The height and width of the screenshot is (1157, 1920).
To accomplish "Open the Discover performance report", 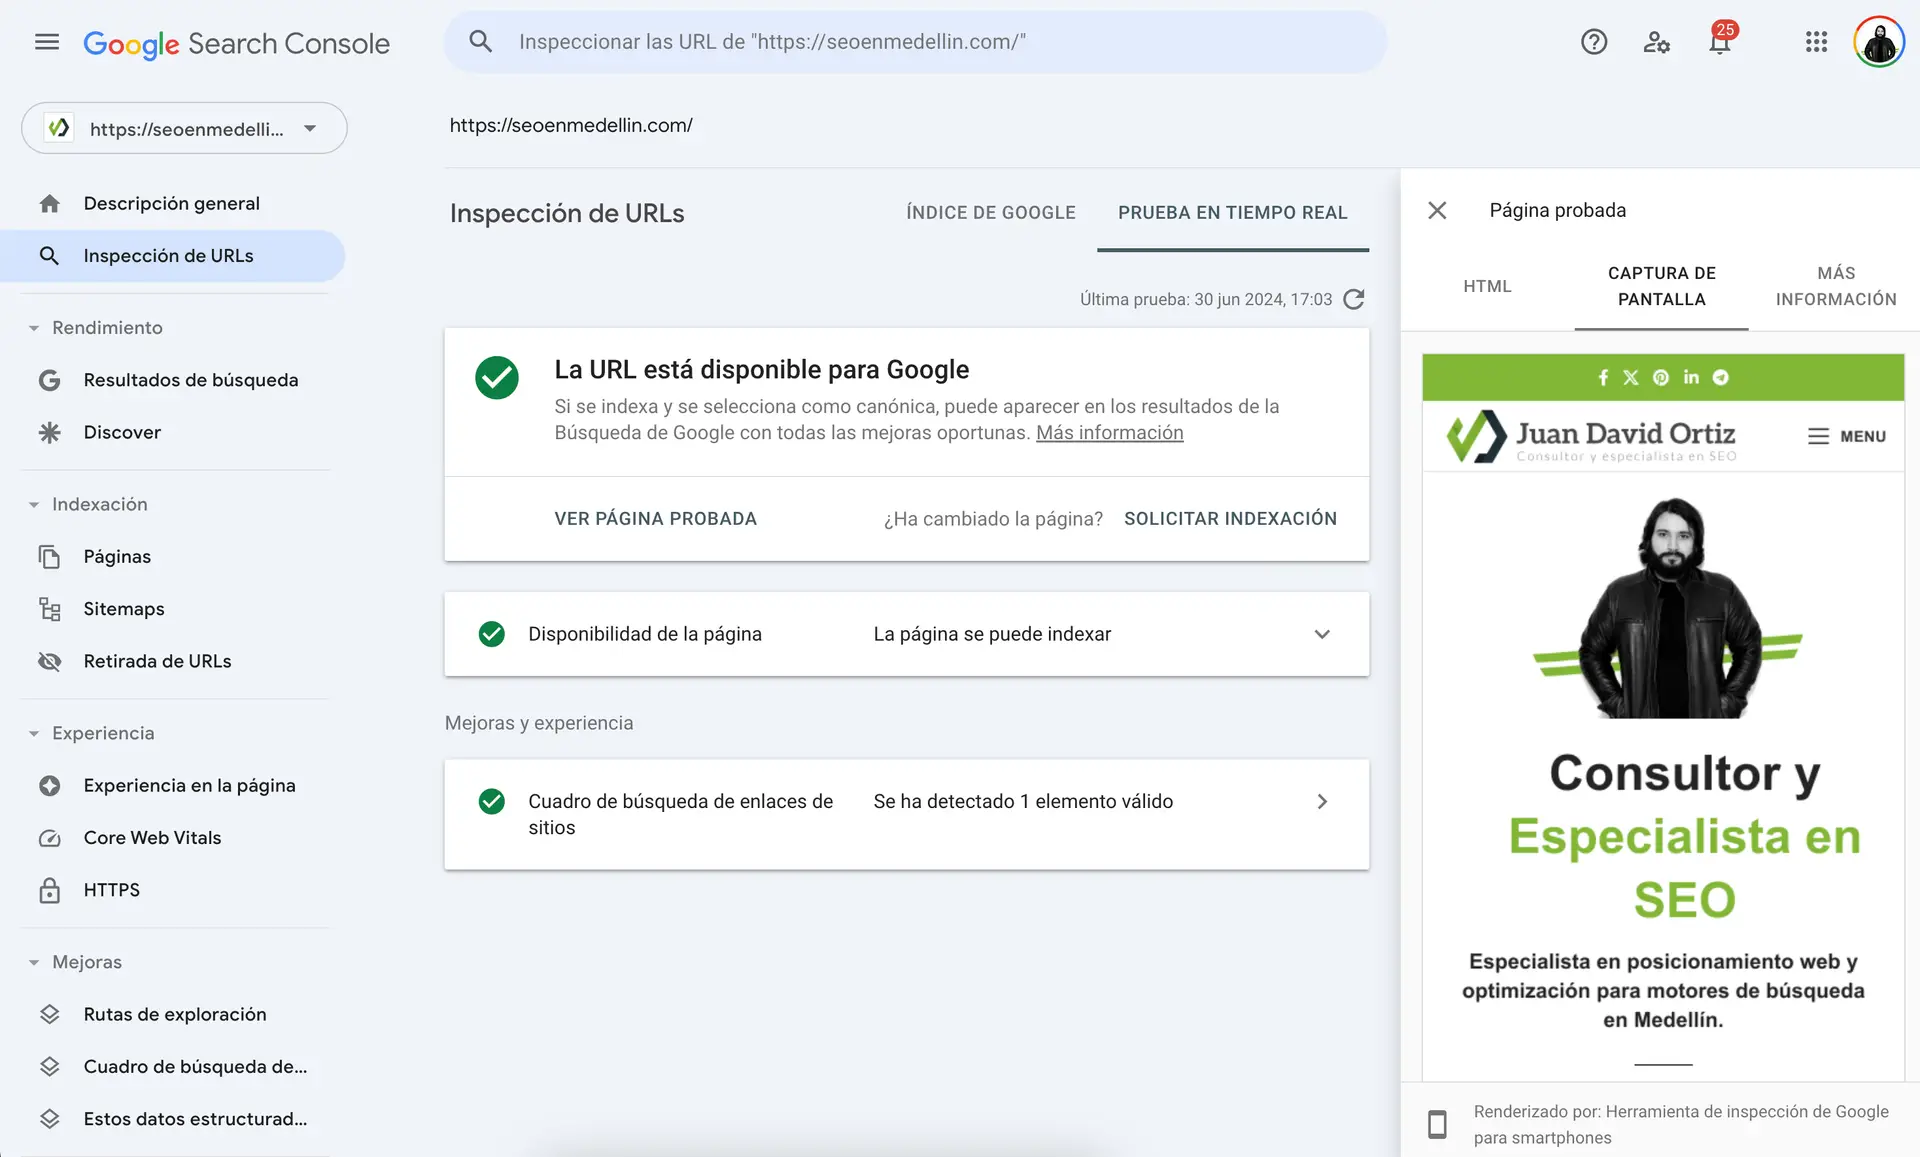I will click(x=122, y=432).
